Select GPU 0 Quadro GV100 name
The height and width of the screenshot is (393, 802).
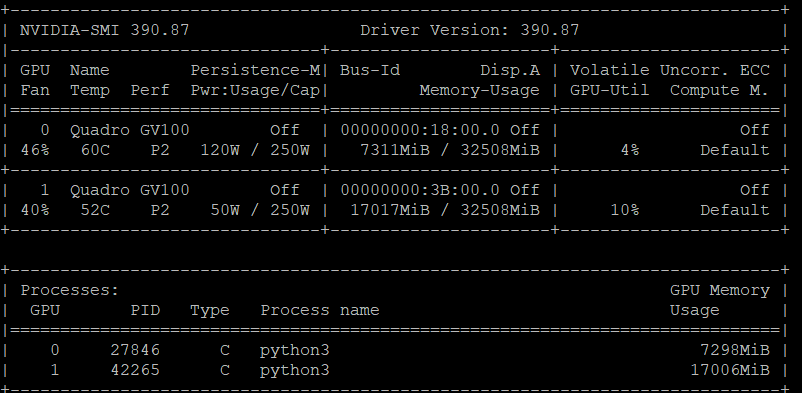pos(129,130)
